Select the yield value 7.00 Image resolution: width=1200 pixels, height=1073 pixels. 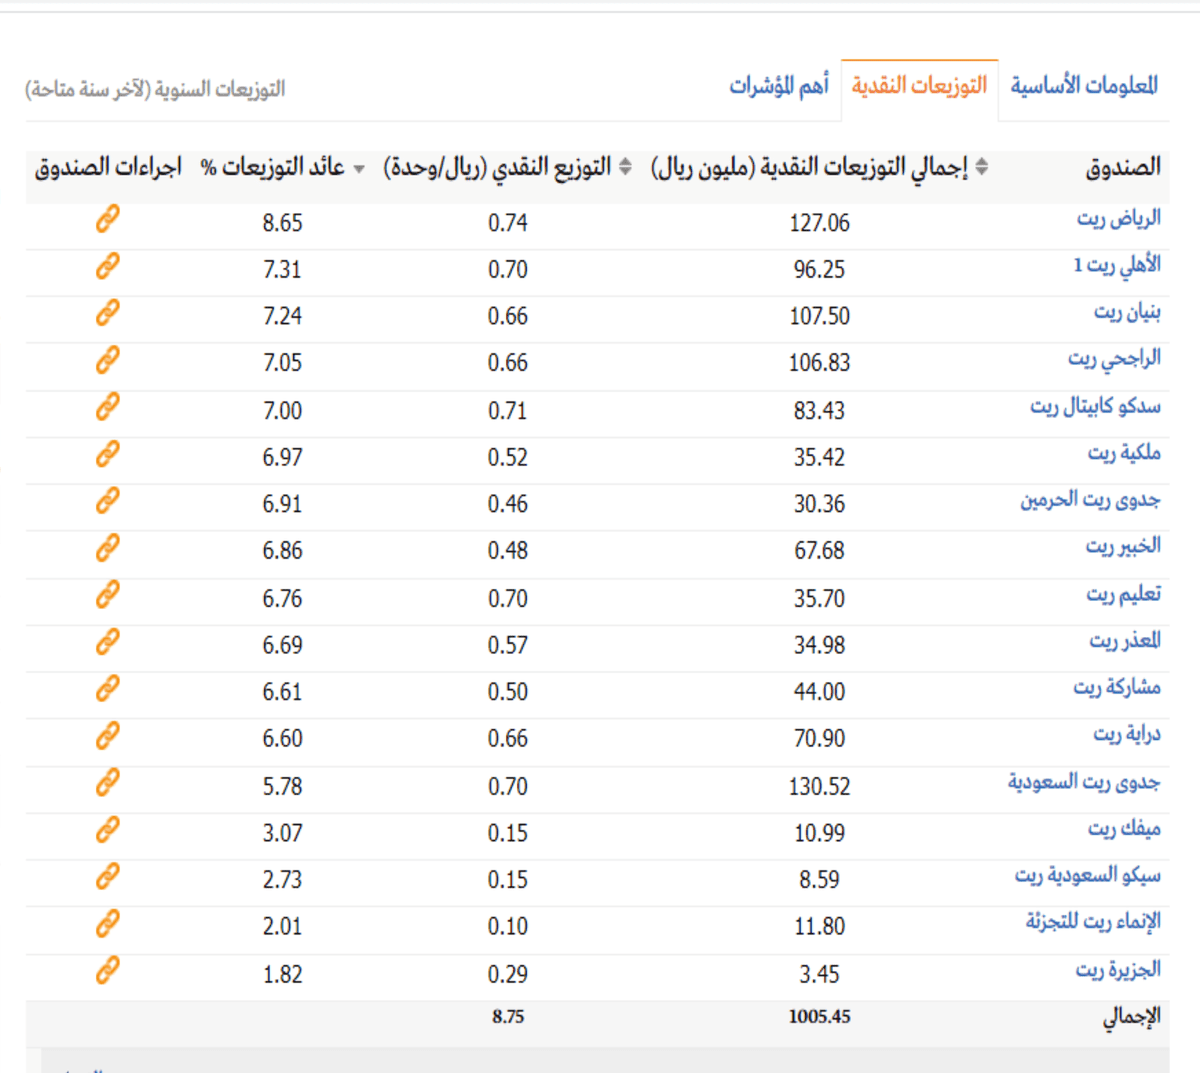[282, 411]
